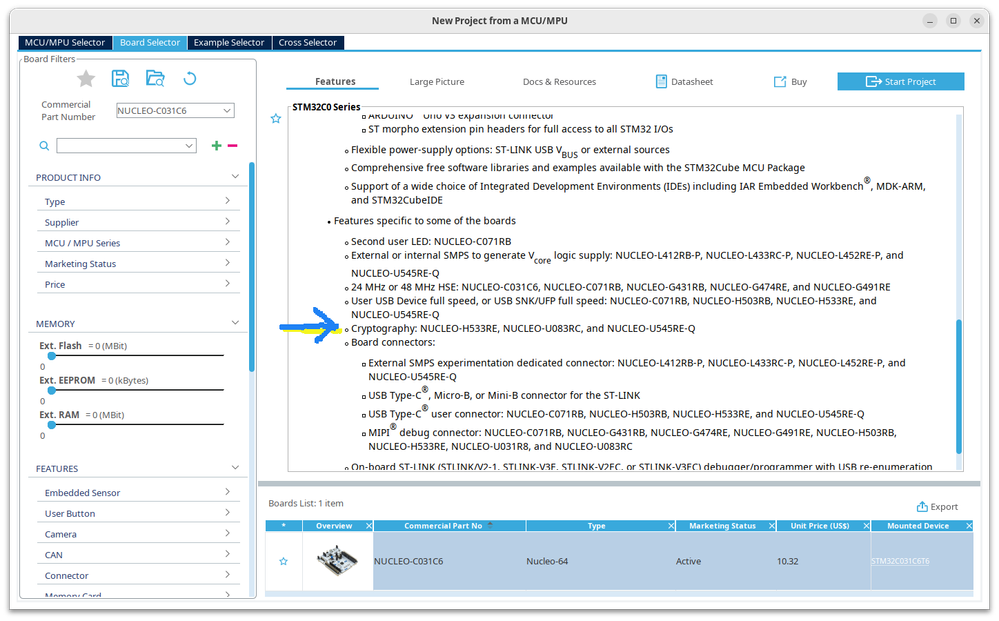
Task: Open the search field dropdown in Board Filters
Action: (x=189, y=146)
